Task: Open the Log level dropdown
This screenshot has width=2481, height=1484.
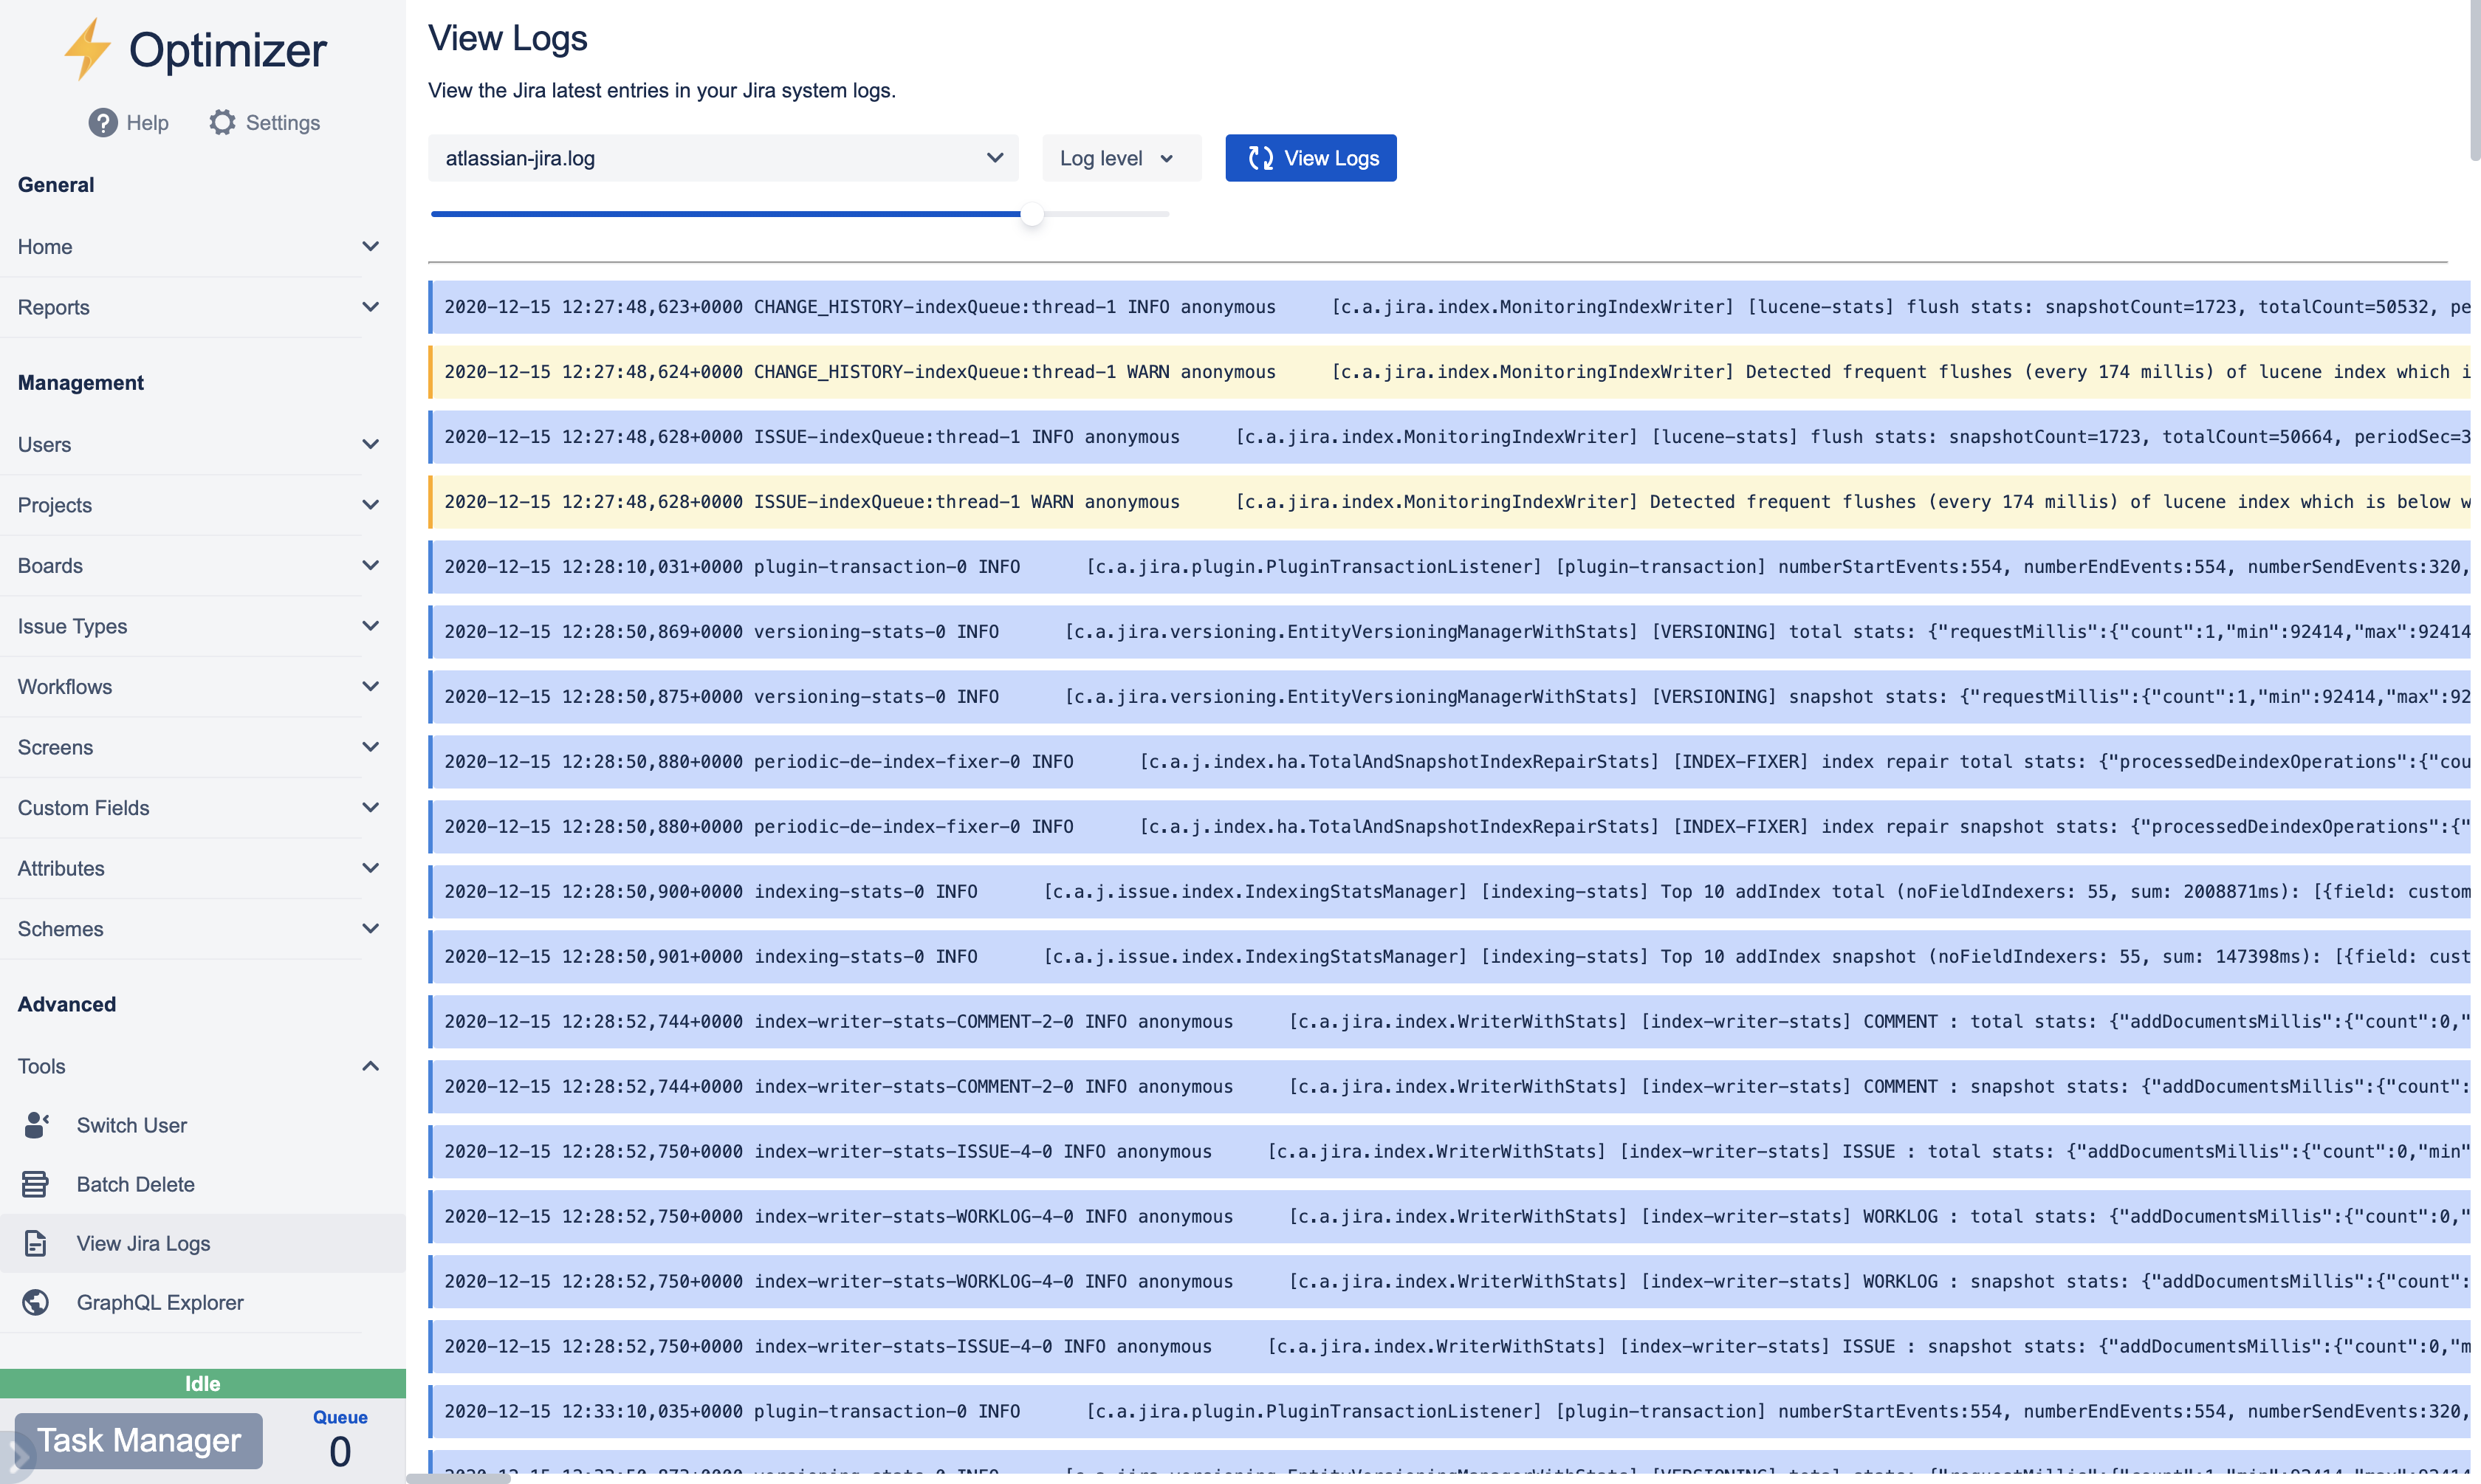Action: [1120, 157]
